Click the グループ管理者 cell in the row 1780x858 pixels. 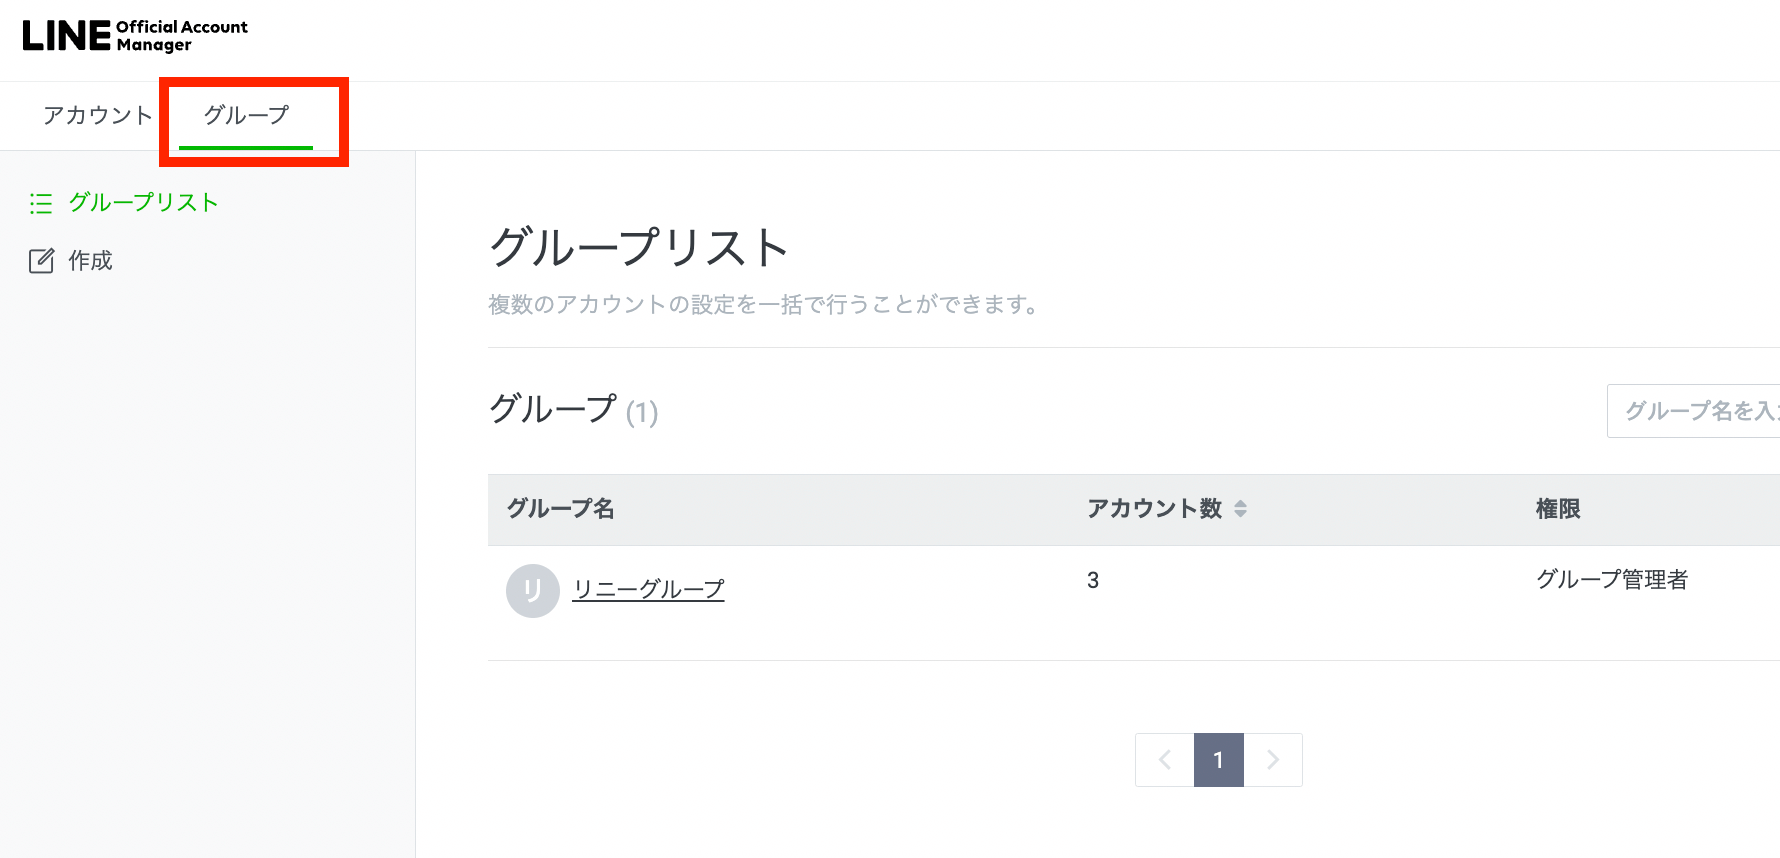[x=1611, y=580]
